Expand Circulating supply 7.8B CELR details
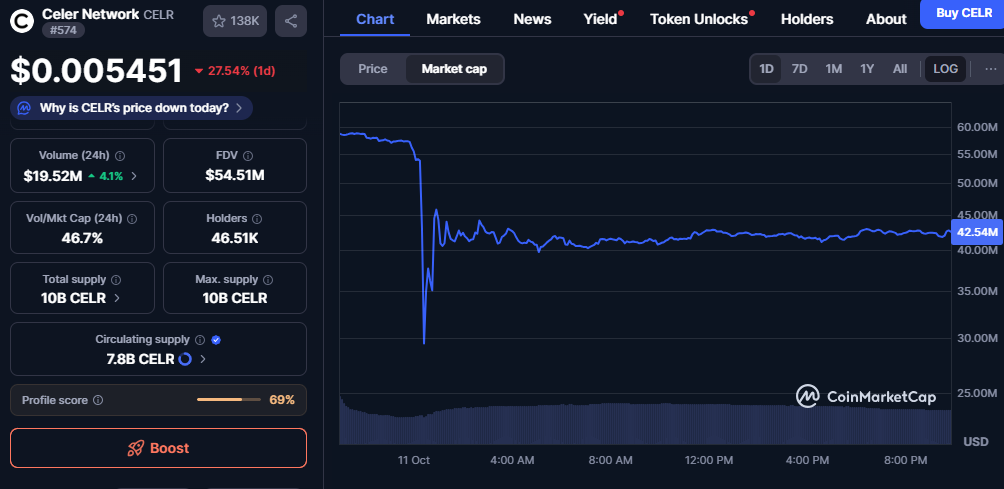The height and width of the screenshot is (489, 1004). (x=157, y=359)
